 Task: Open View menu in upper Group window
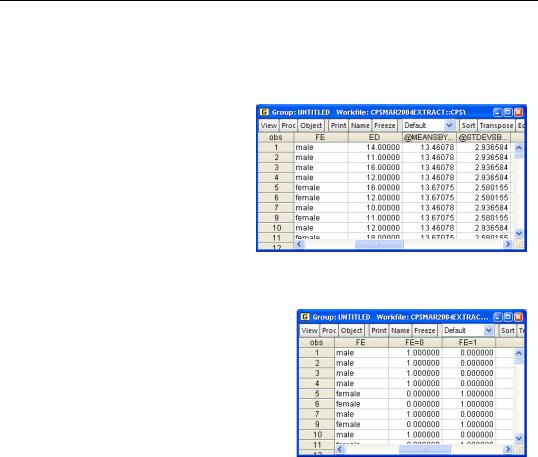click(x=268, y=126)
